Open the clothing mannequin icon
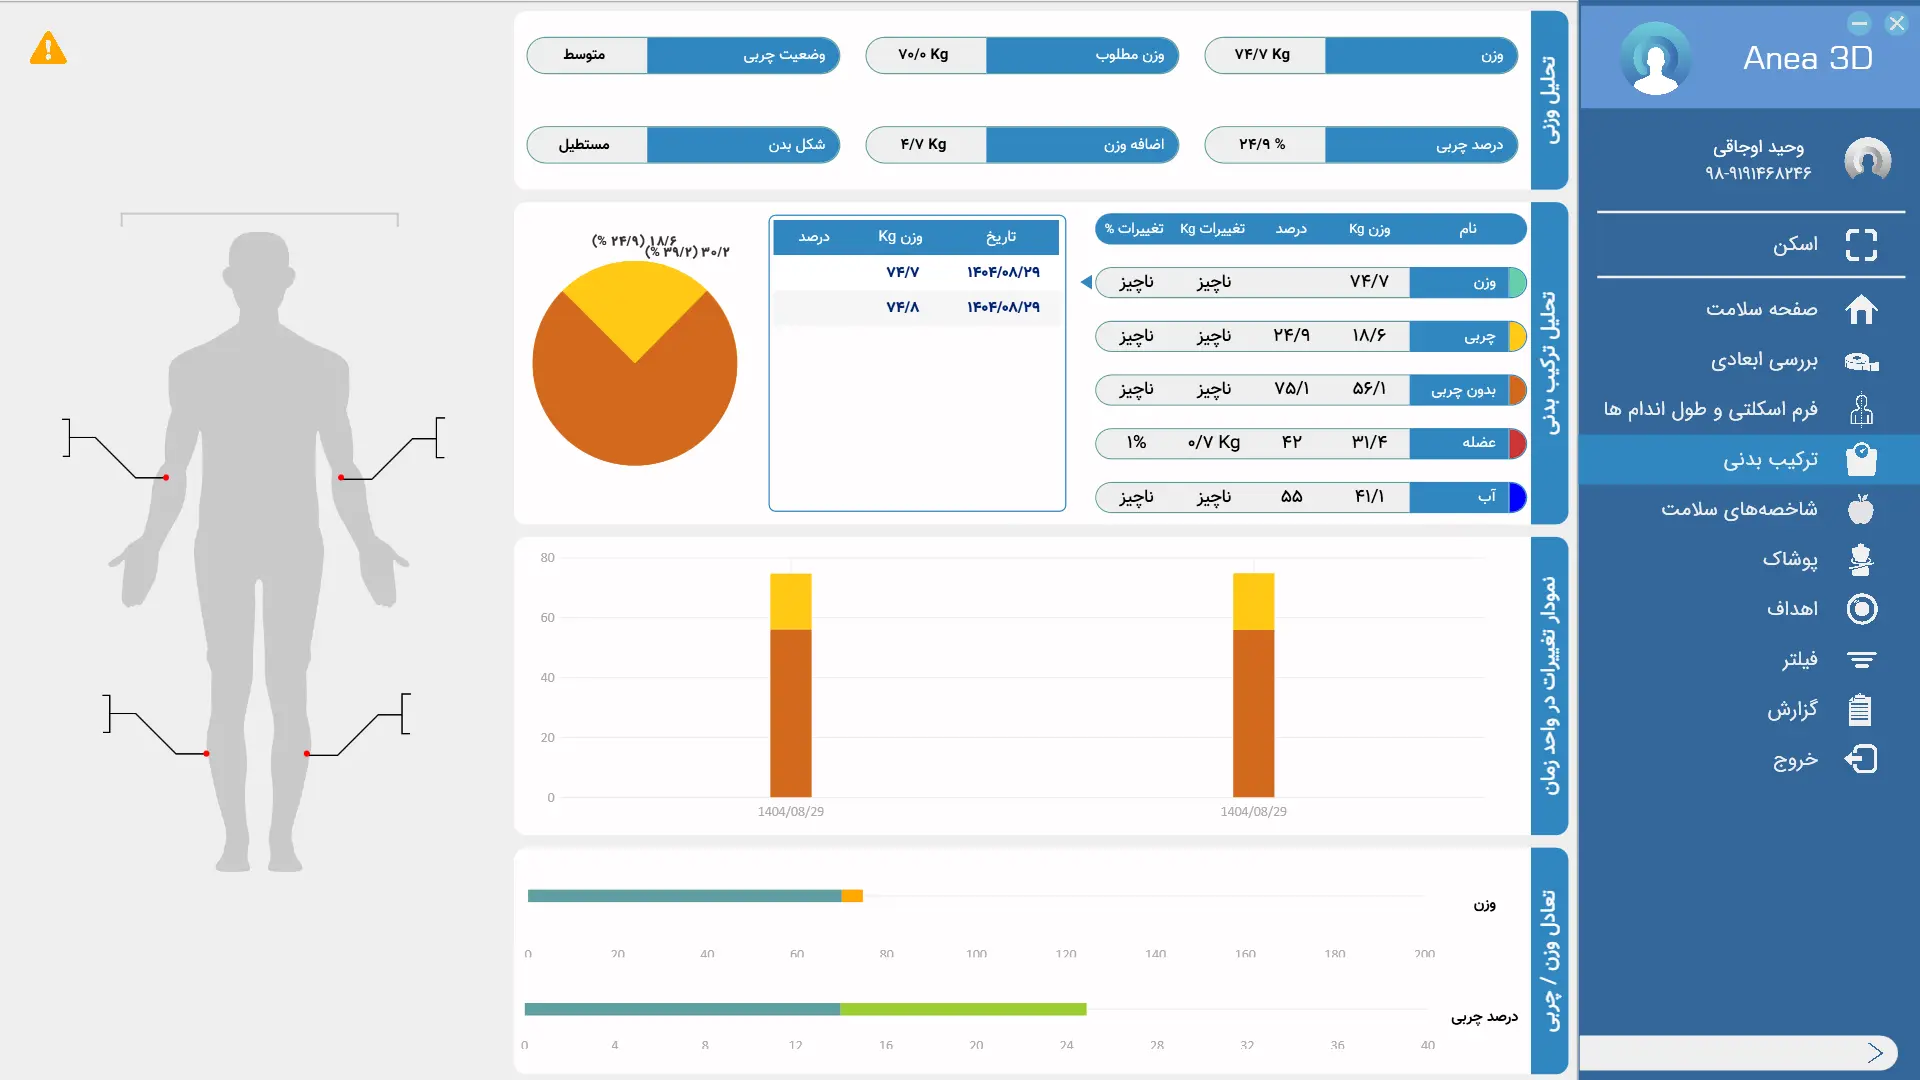1920x1080 pixels. tap(1860, 560)
